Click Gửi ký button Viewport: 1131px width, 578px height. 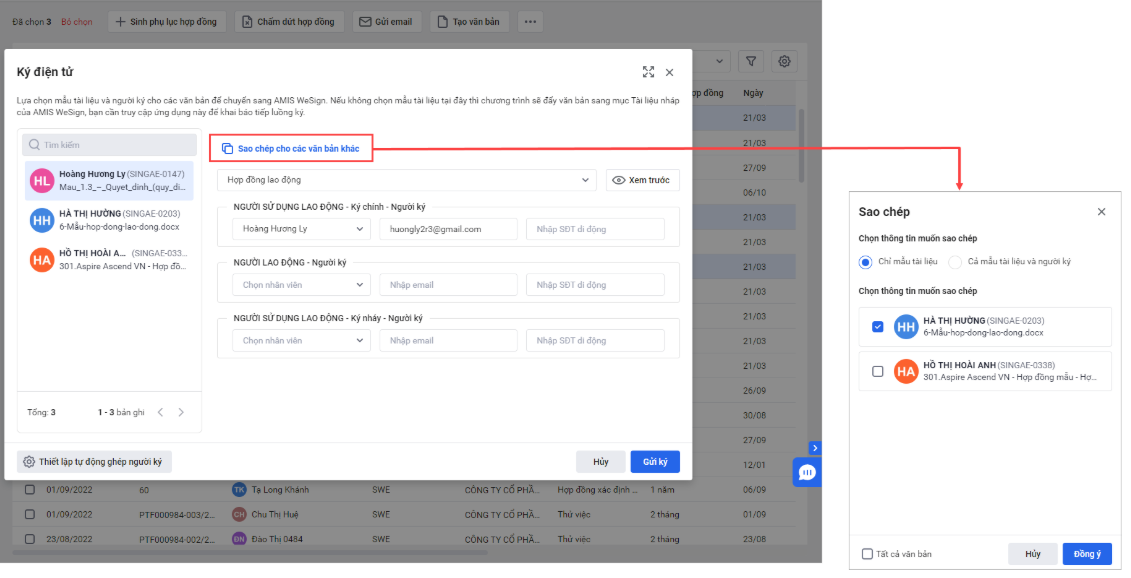[655, 462]
